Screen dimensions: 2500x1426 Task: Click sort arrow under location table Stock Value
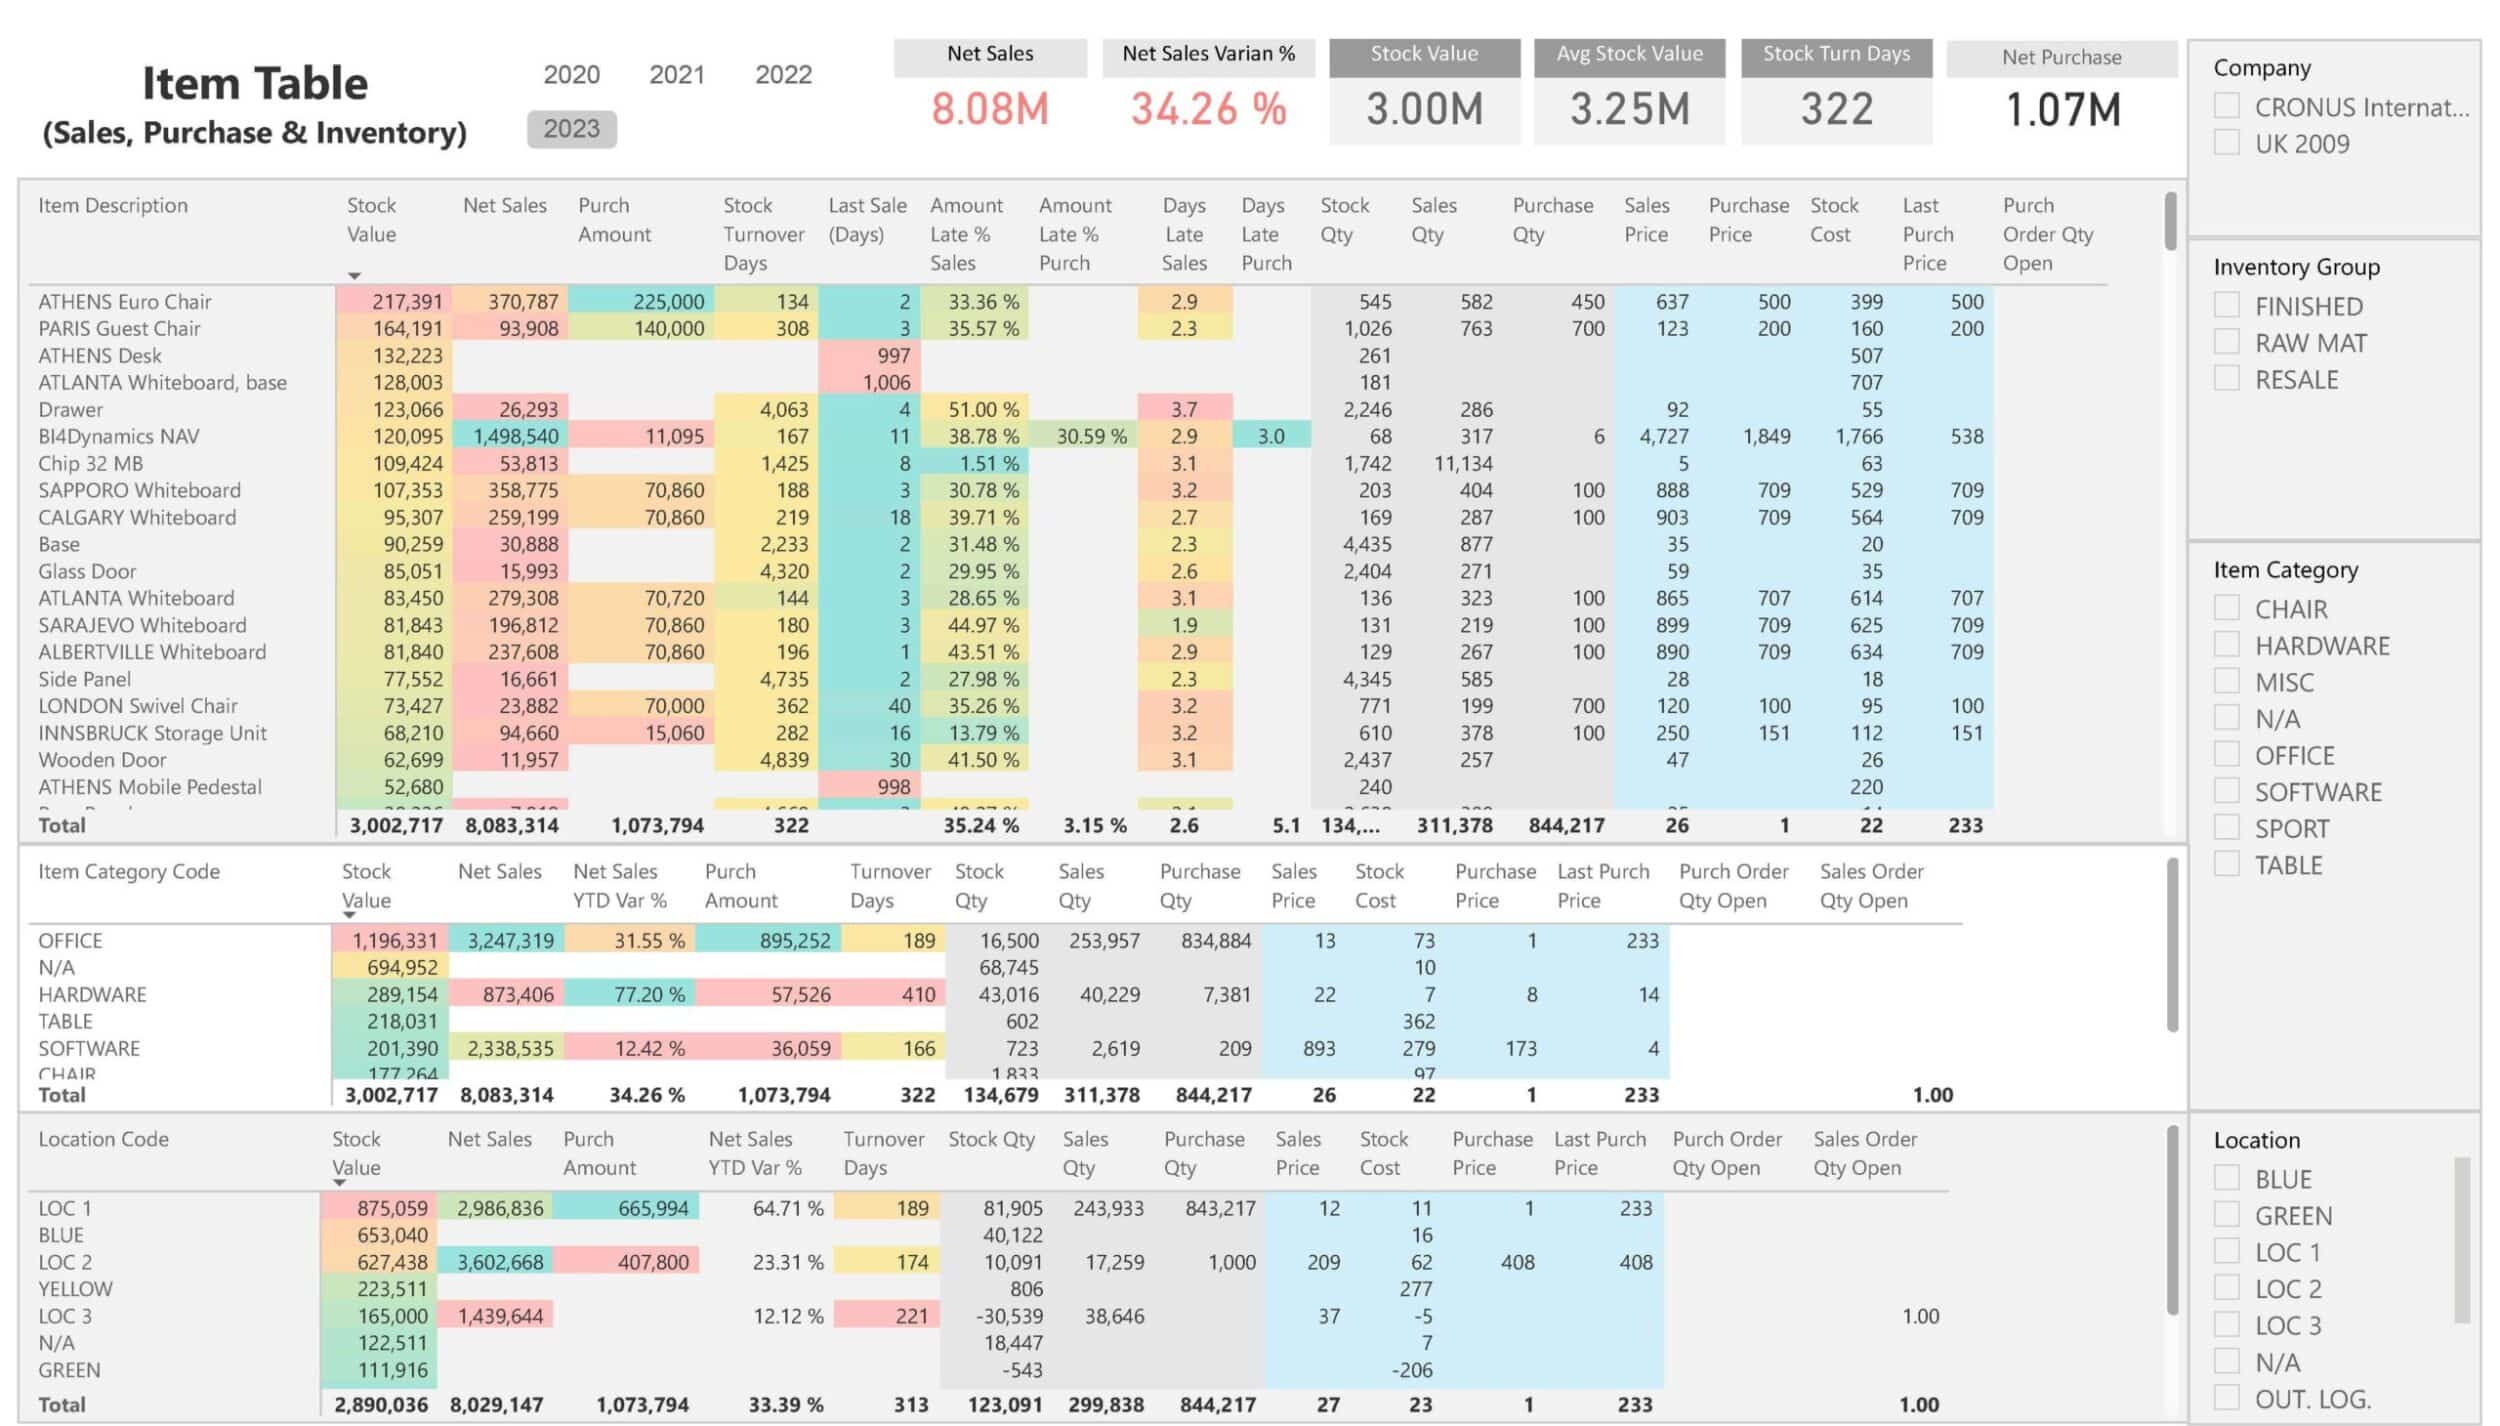point(339,1182)
